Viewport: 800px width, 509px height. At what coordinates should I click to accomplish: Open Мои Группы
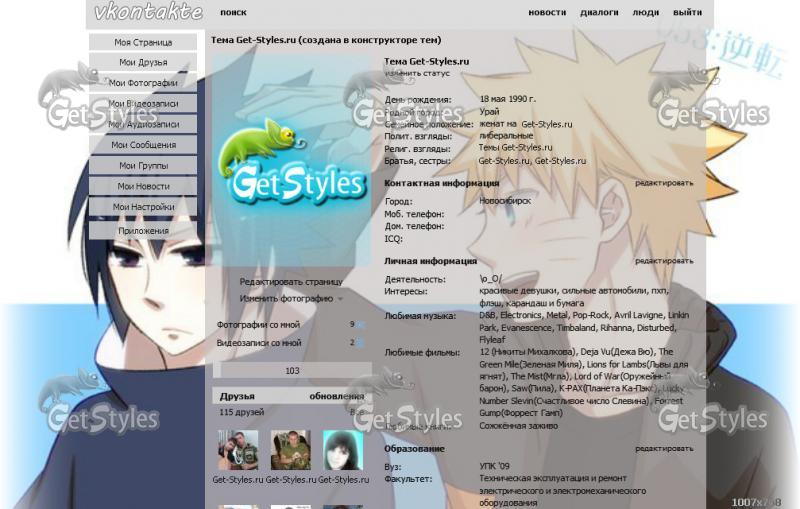tap(143, 166)
